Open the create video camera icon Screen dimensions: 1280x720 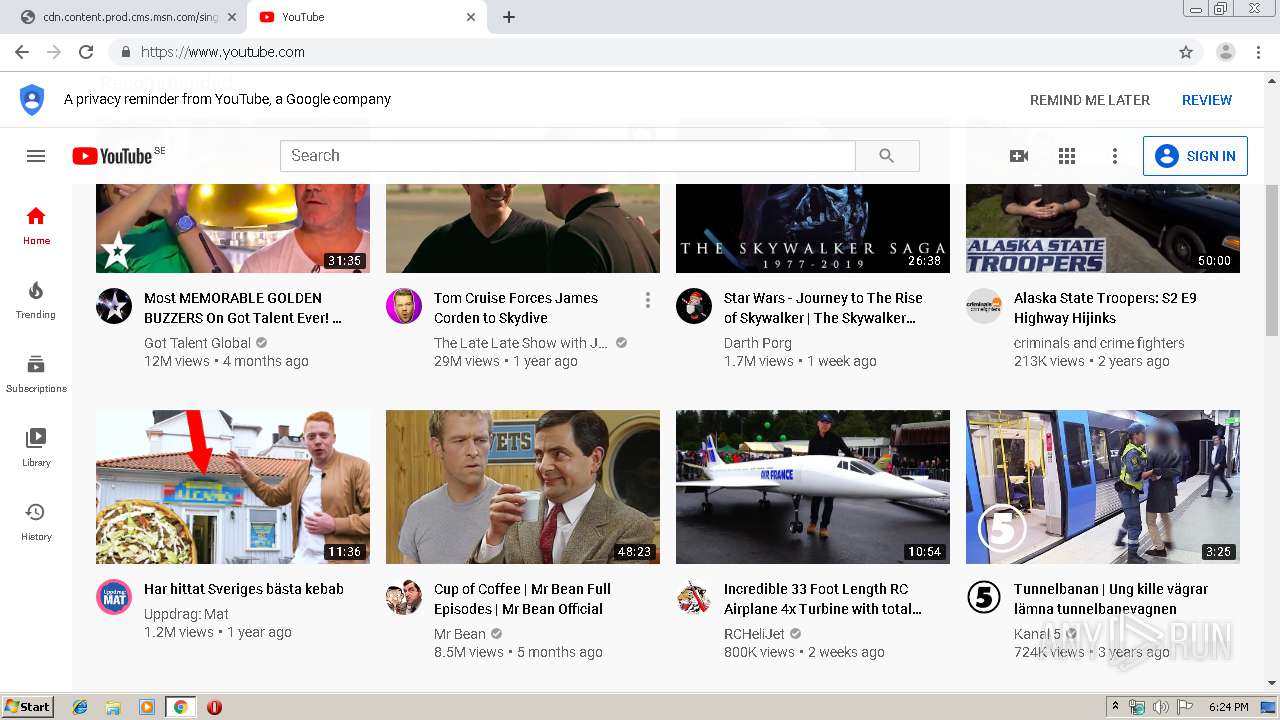1019,156
